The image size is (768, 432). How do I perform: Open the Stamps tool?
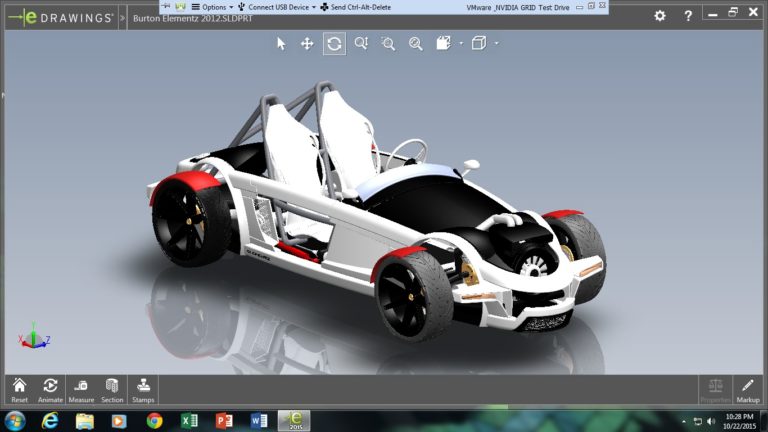click(x=143, y=390)
